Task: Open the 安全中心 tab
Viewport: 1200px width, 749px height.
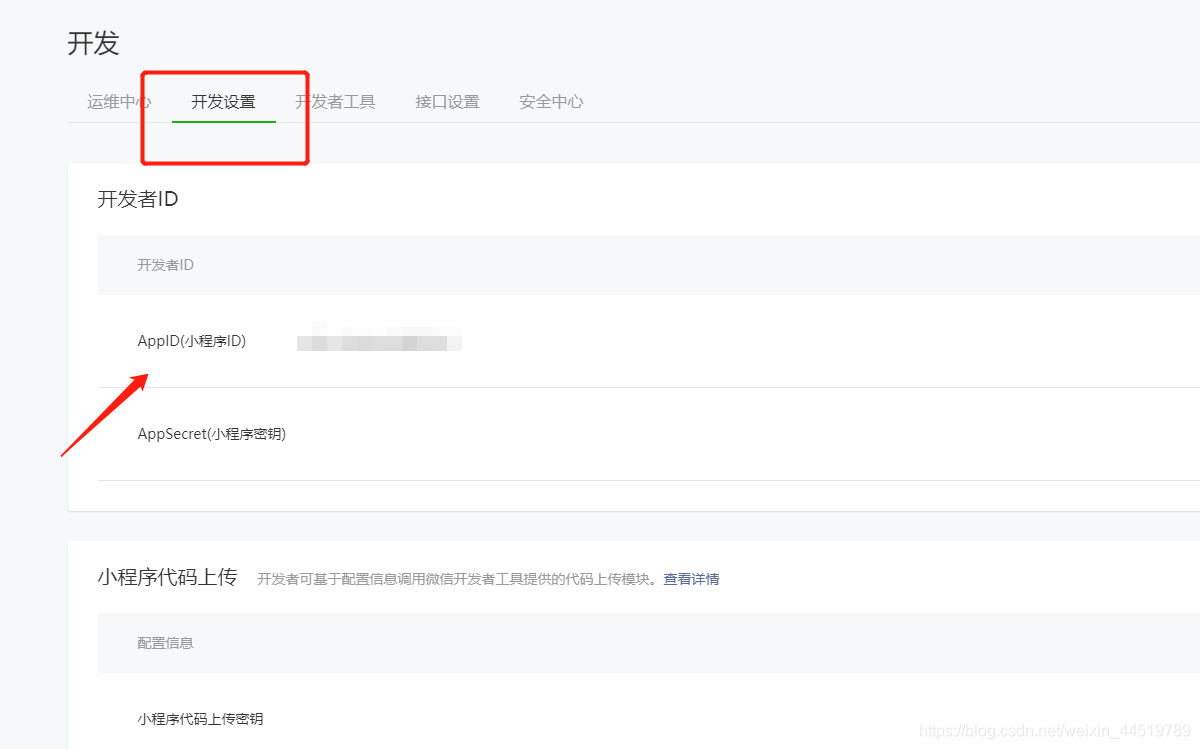Action: click(551, 101)
